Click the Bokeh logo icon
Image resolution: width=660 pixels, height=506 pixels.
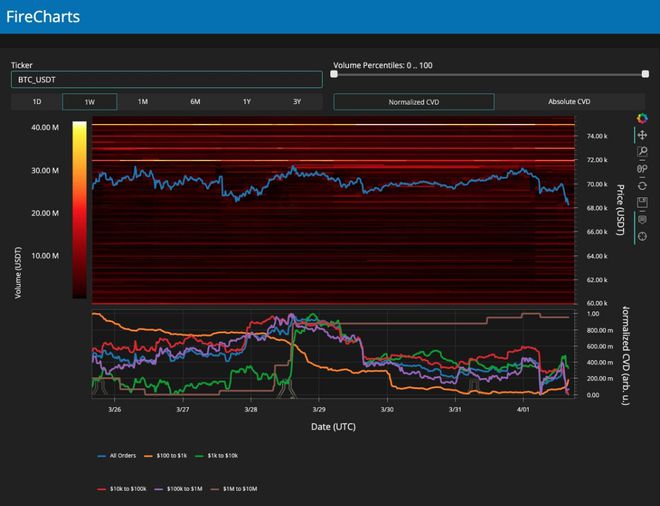pyautogui.click(x=642, y=118)
